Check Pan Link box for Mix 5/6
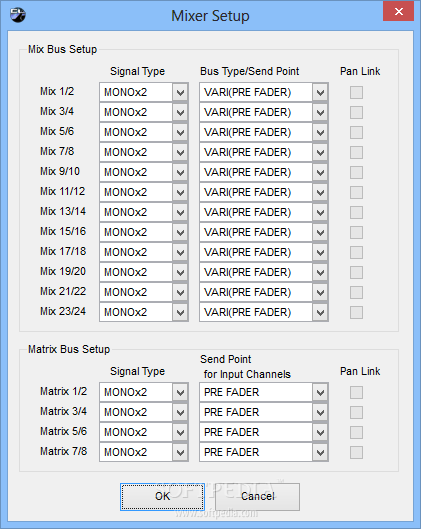 tap(356, 132)
